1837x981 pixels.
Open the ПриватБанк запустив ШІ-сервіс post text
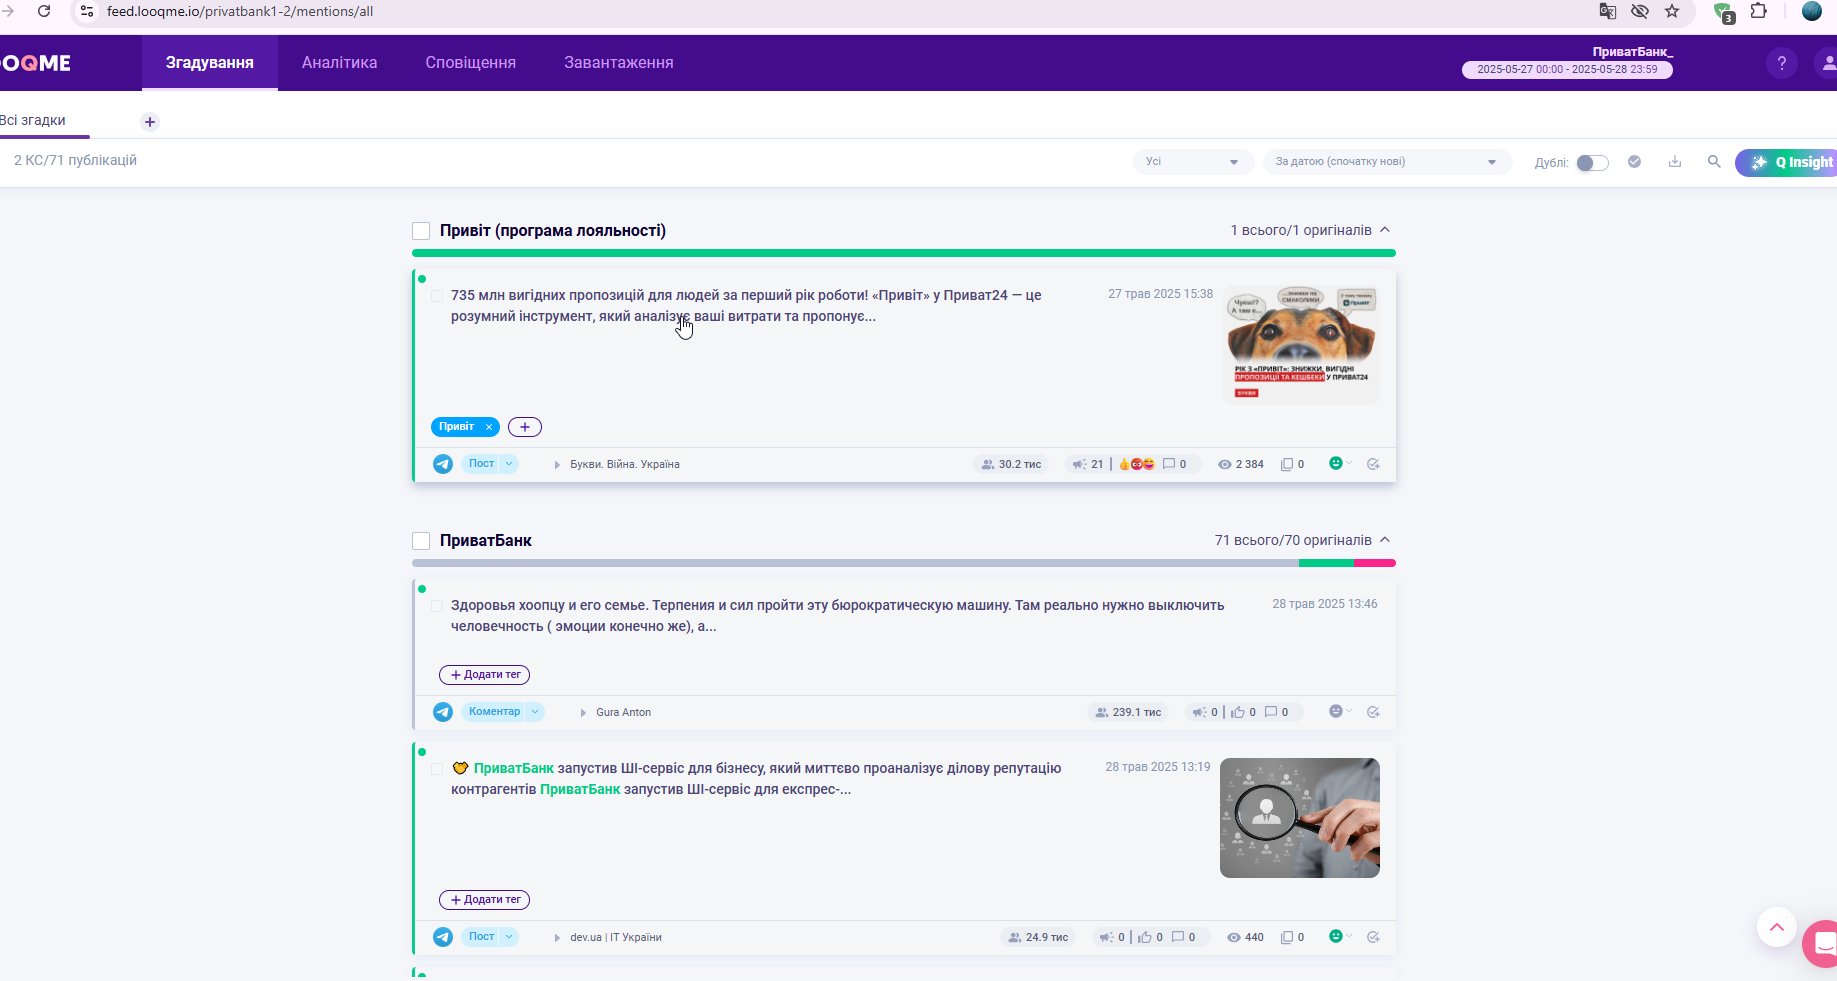tap(756, 779)
